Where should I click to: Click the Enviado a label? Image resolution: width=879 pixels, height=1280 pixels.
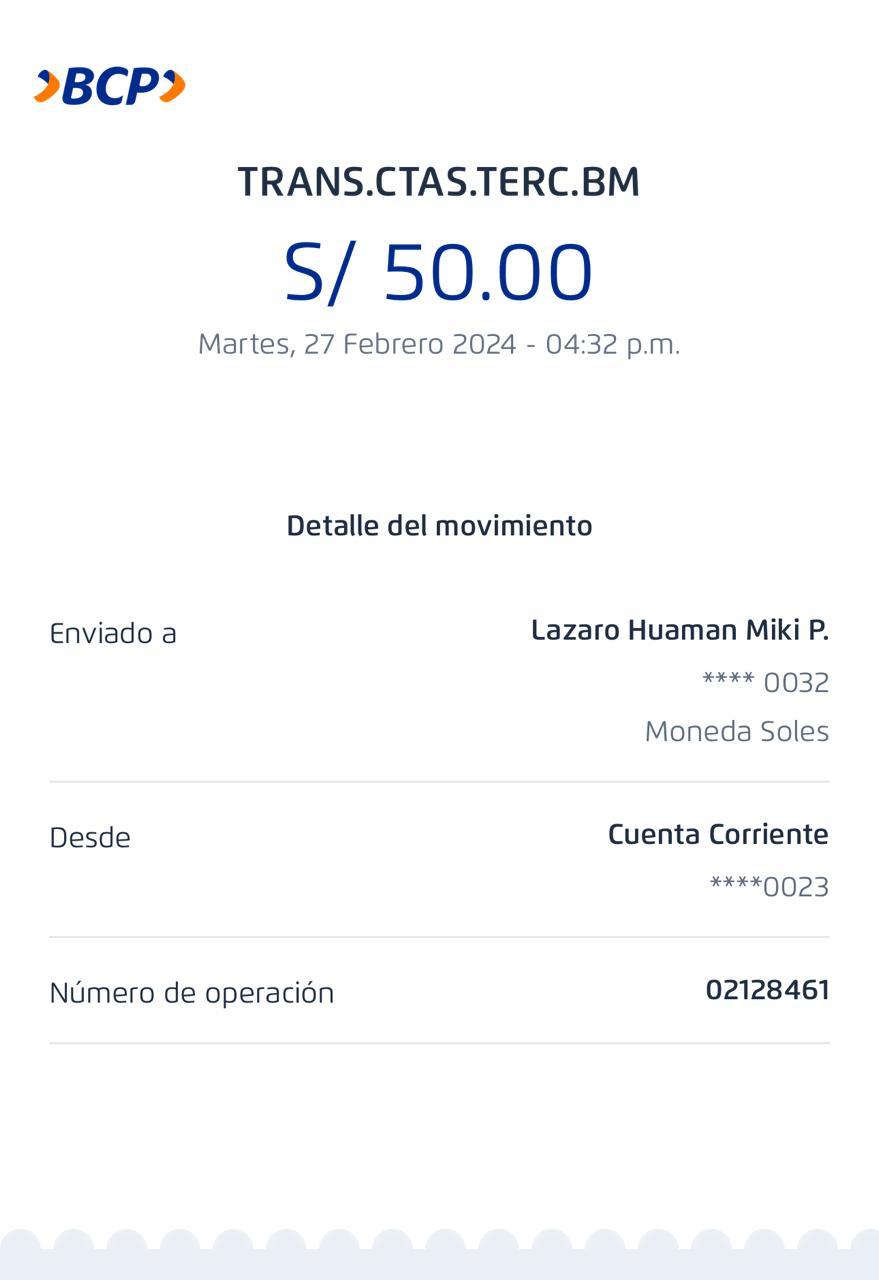113,633
